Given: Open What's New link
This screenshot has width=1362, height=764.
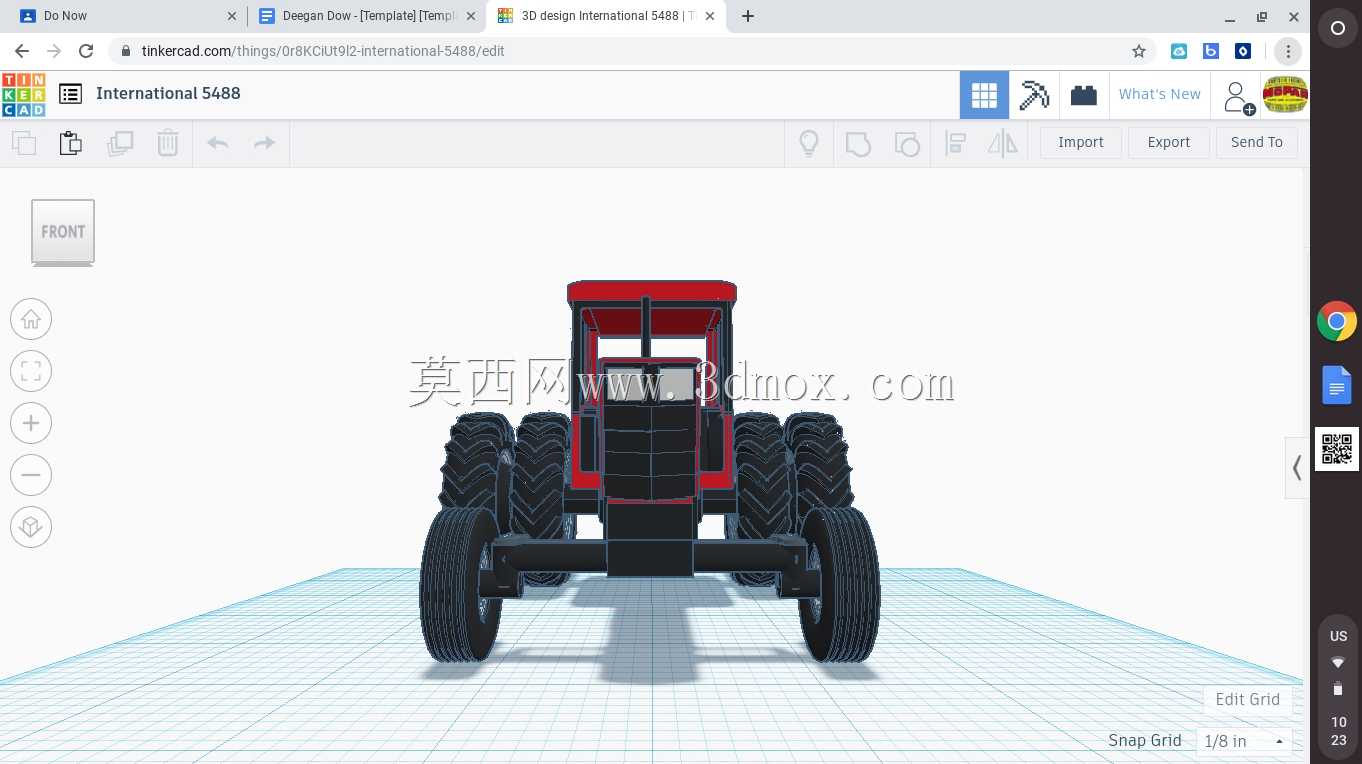Looking at the screenshot, I should 1159,94.
